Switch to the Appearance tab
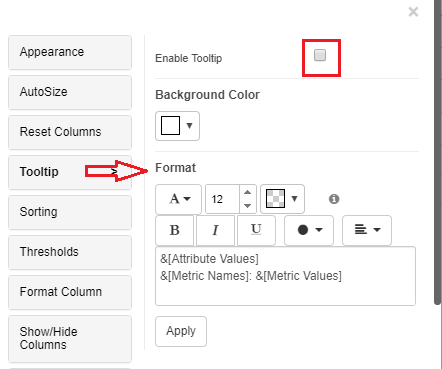The height and width of the screenshot is (369, 442). click(70, 52)
